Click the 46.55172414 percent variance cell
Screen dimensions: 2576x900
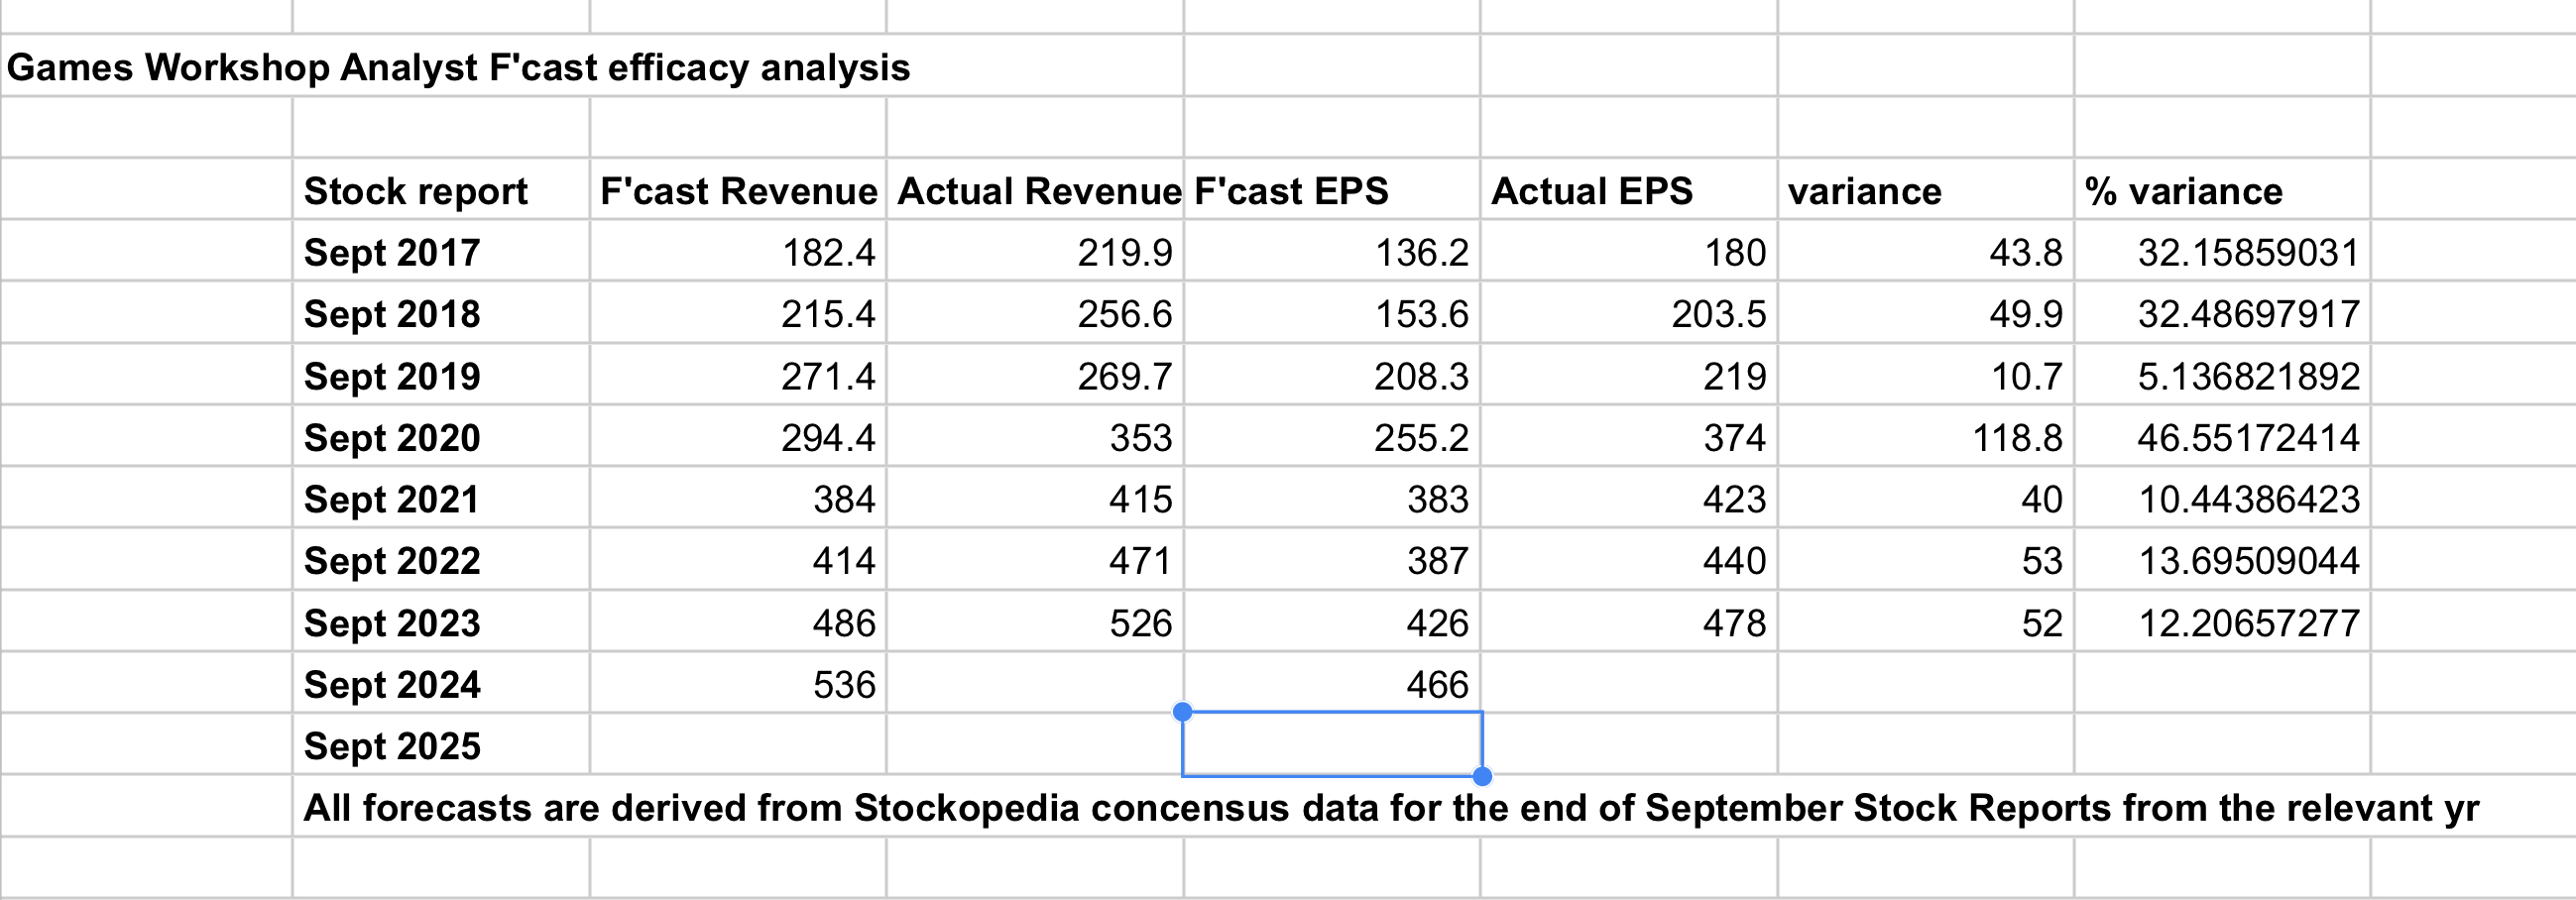tap(2223, 436)
